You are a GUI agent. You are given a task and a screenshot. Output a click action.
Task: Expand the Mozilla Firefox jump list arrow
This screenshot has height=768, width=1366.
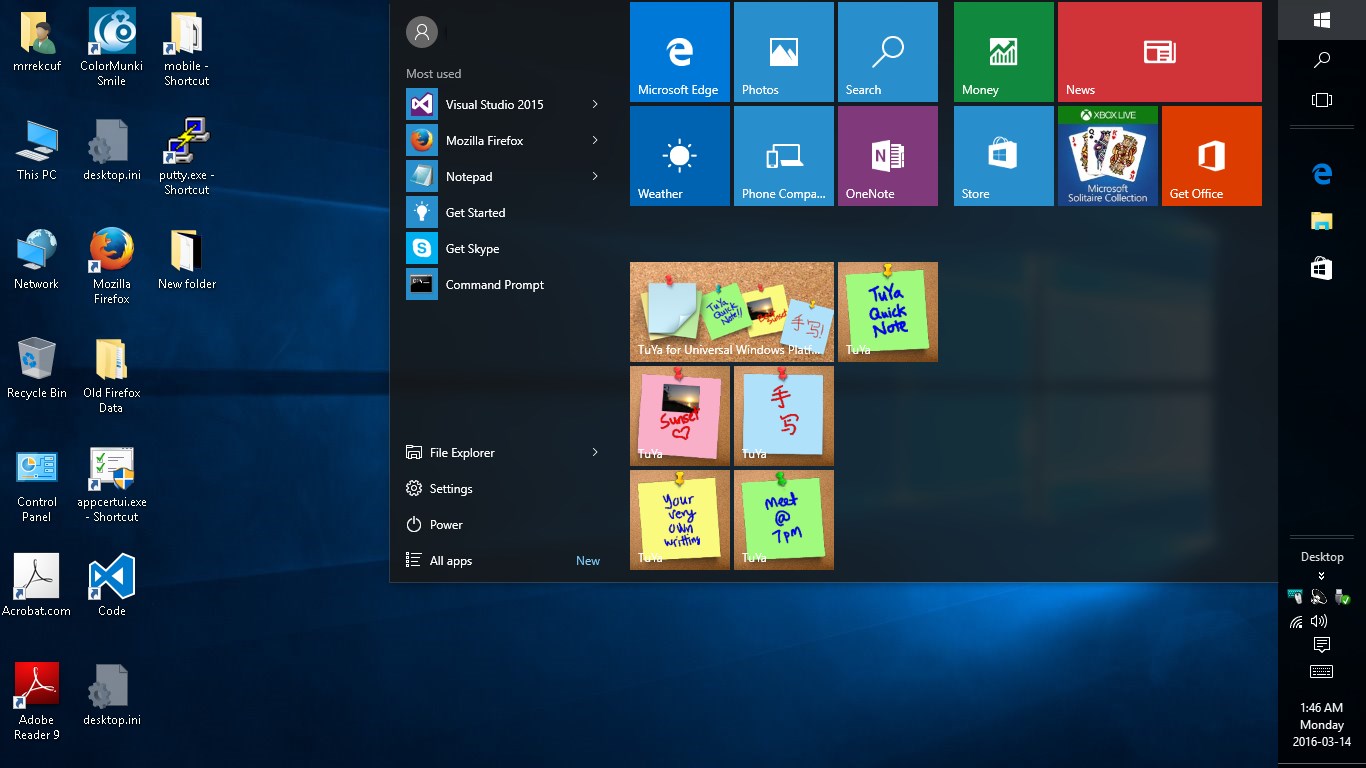(x=595, y=141)
